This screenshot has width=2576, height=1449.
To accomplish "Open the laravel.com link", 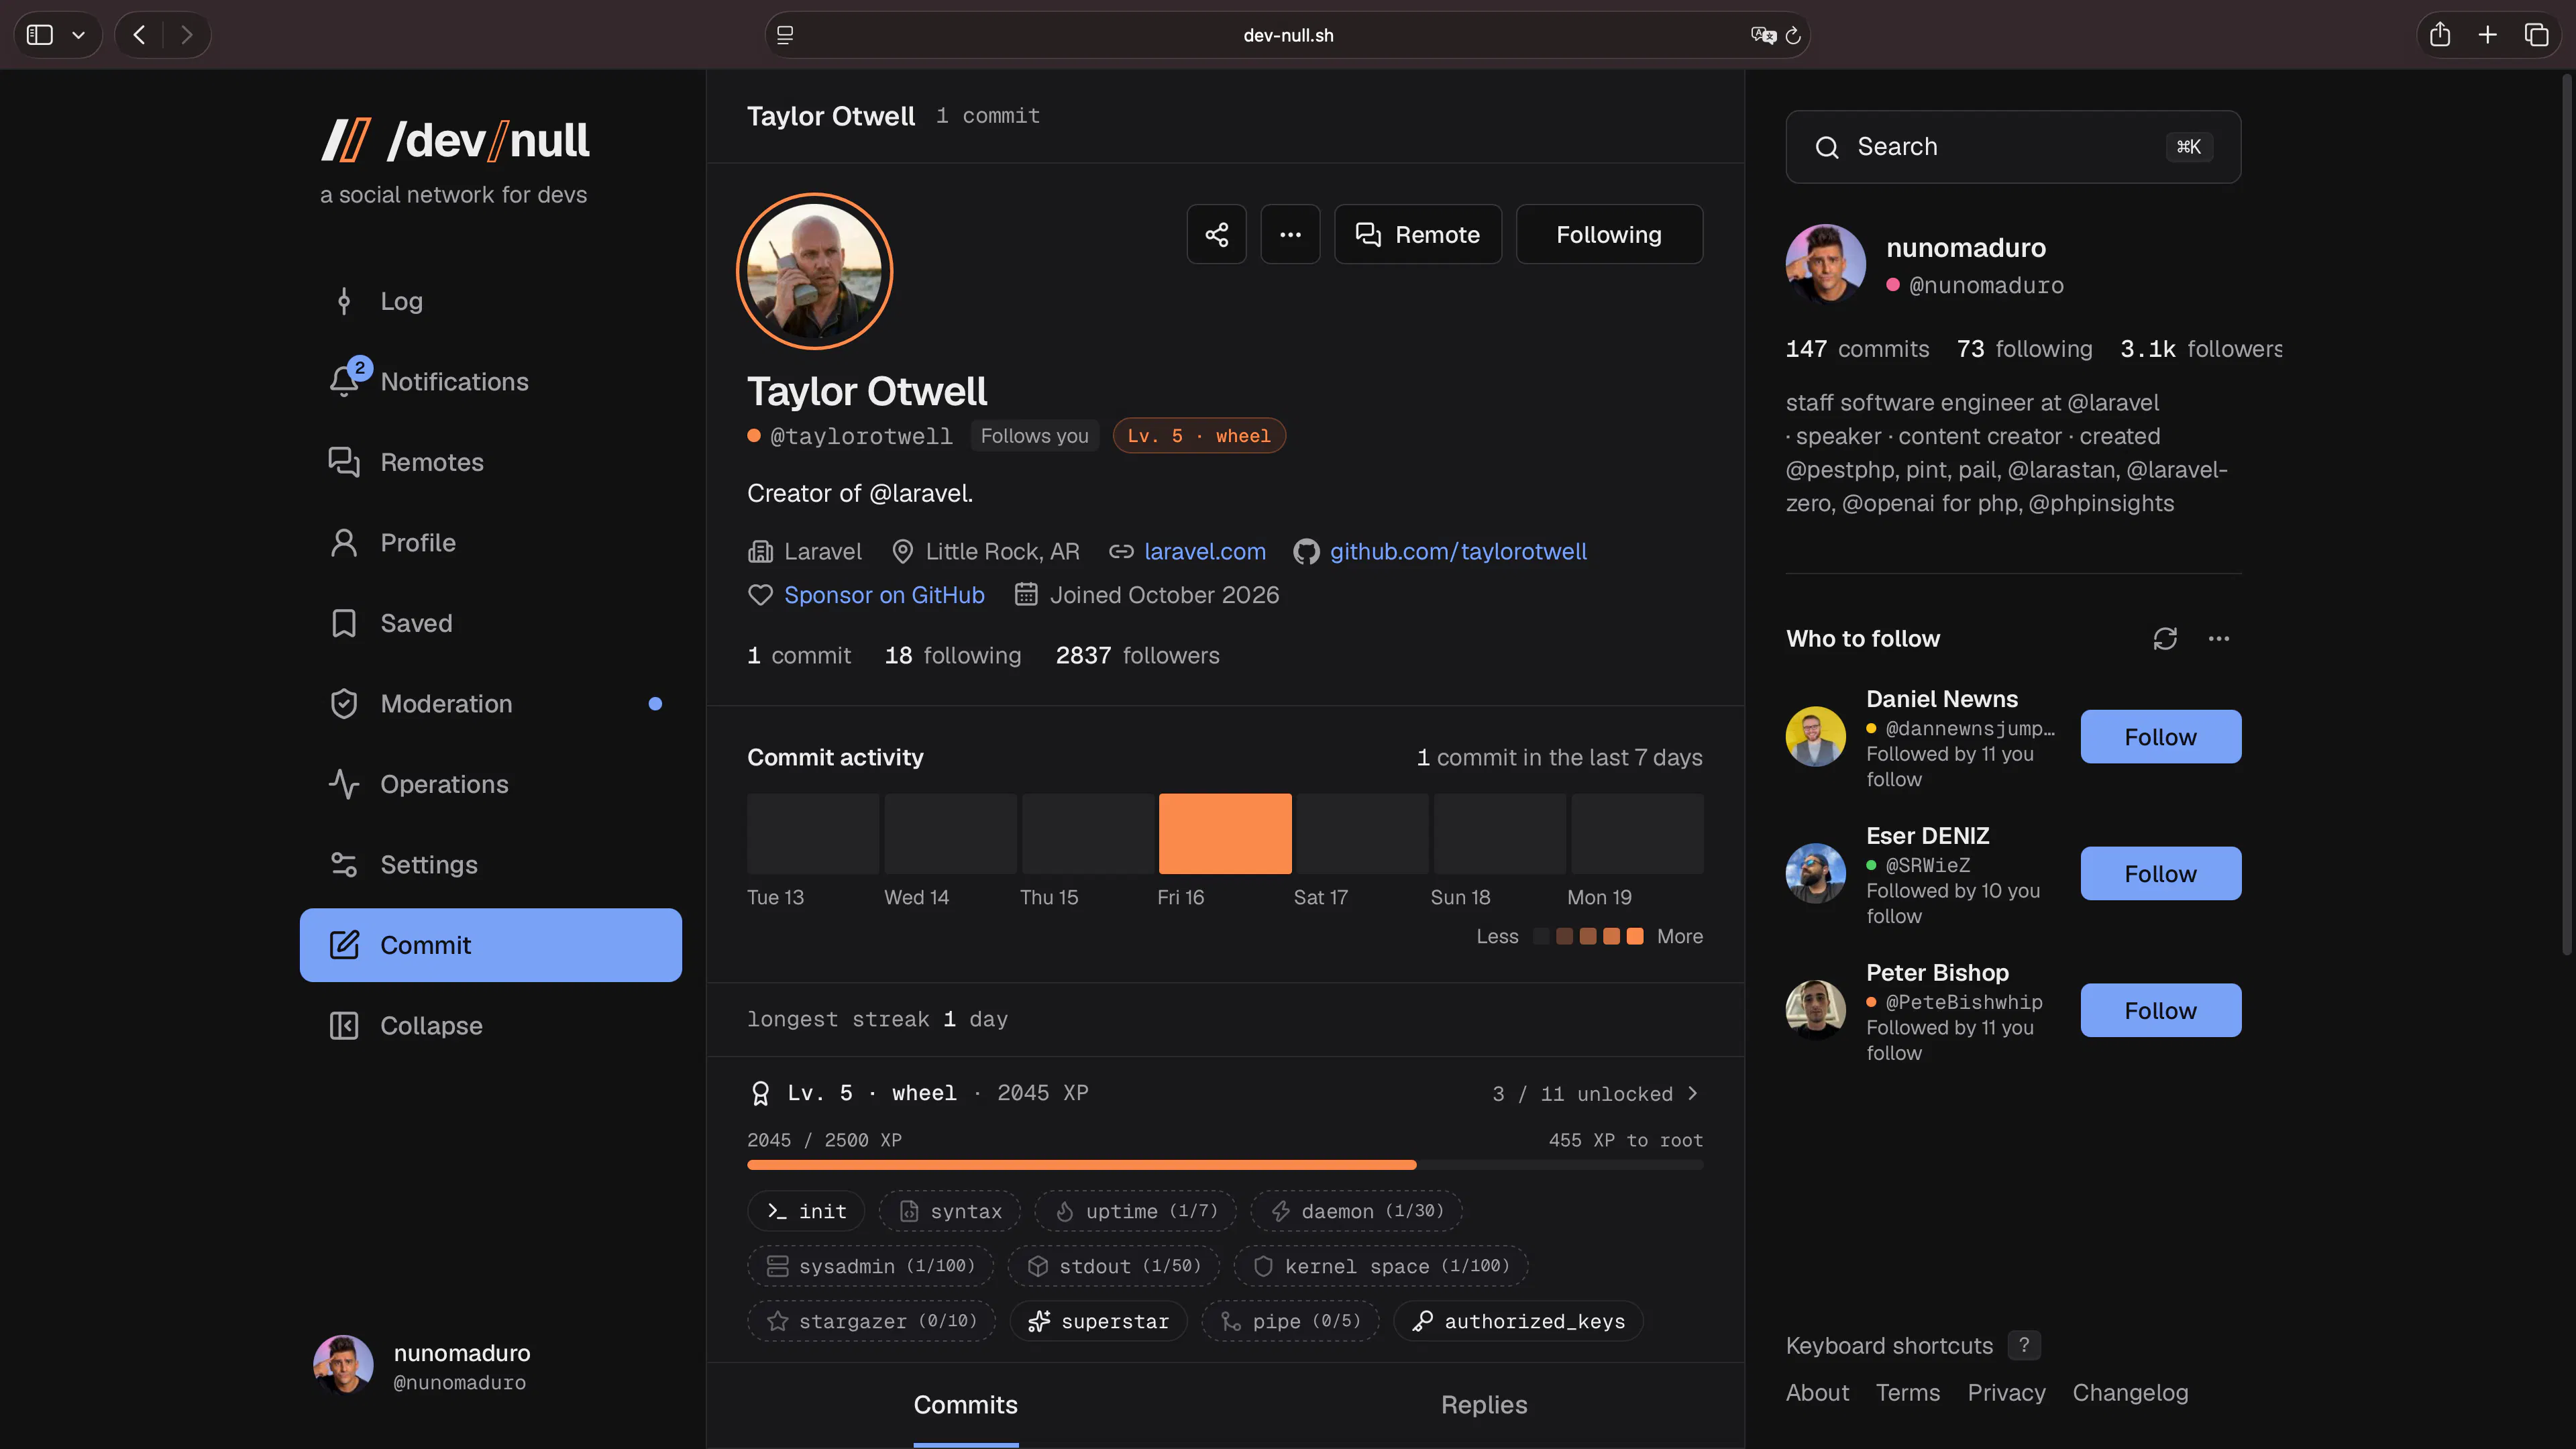I will pos(1204,551).
